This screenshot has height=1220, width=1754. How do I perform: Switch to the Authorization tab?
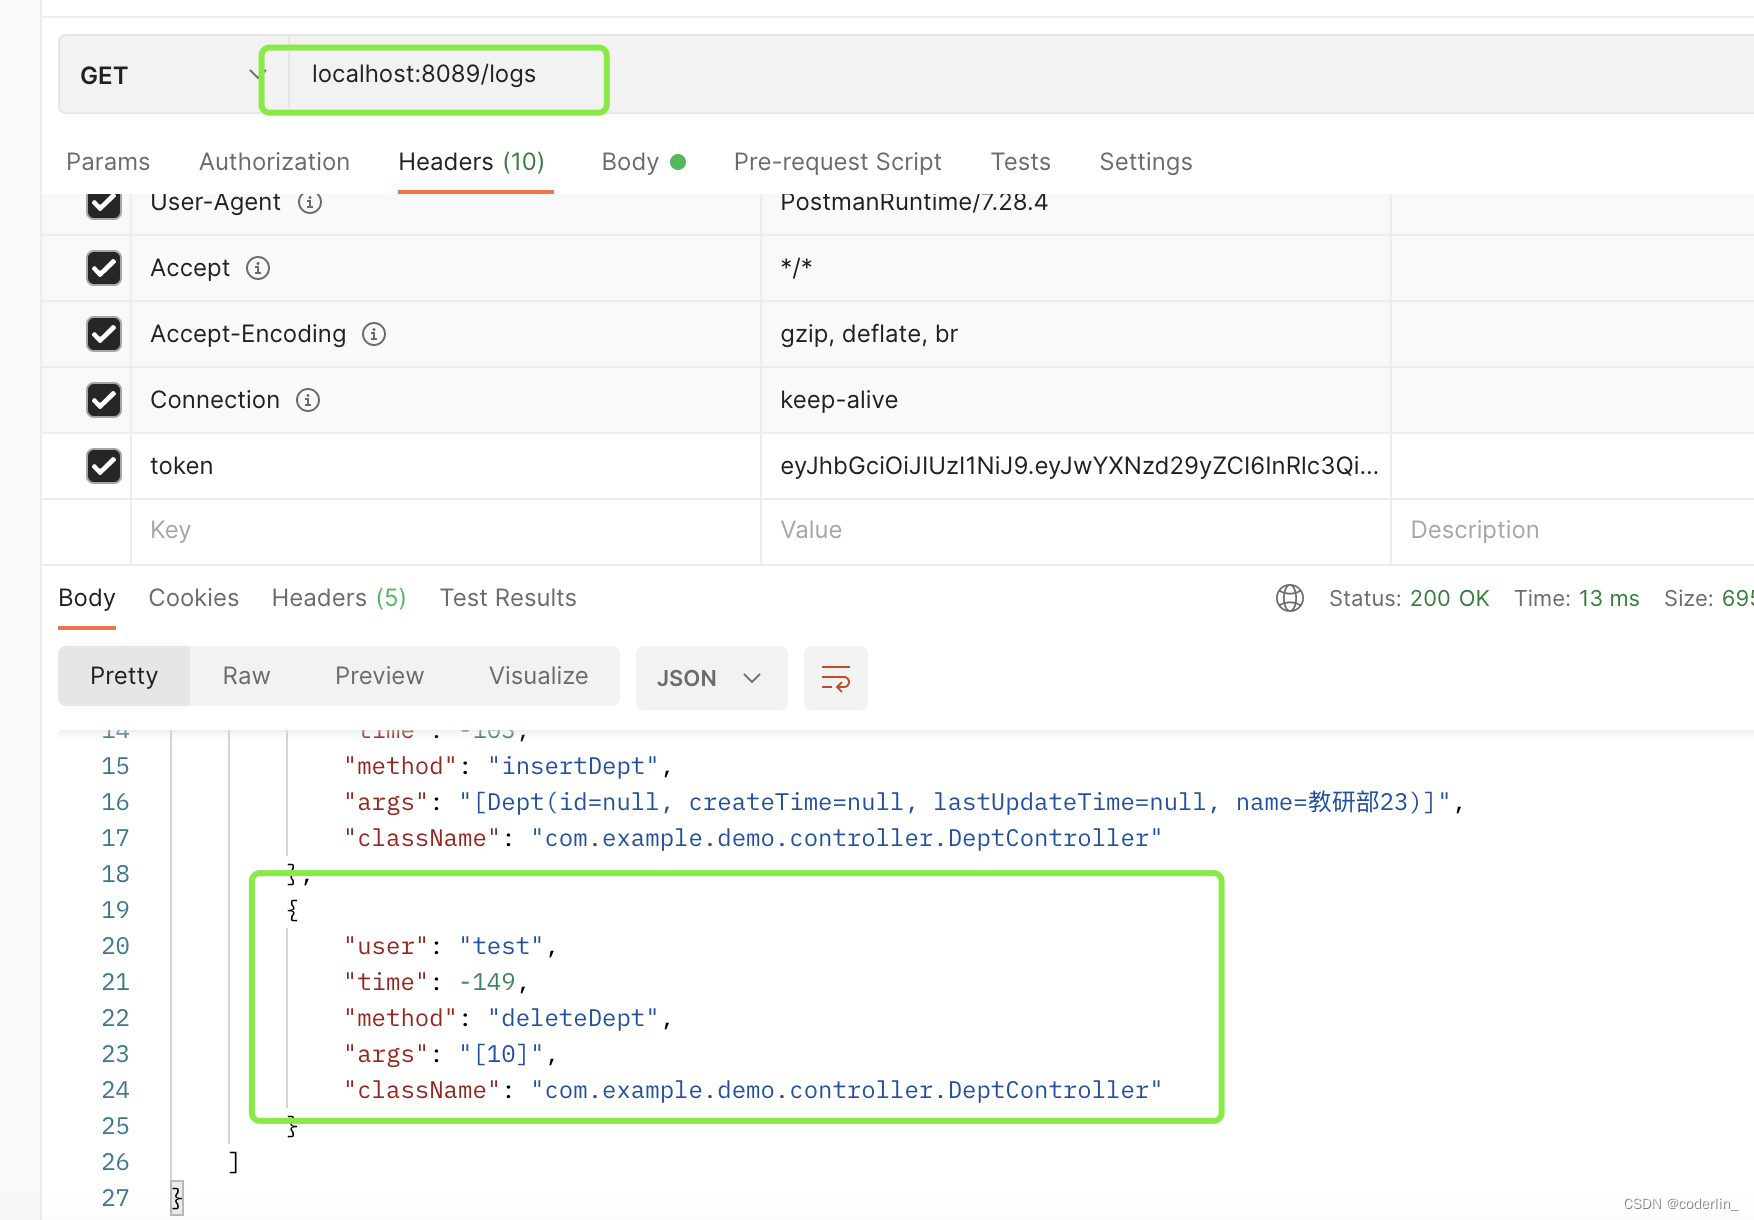[274, 162]
